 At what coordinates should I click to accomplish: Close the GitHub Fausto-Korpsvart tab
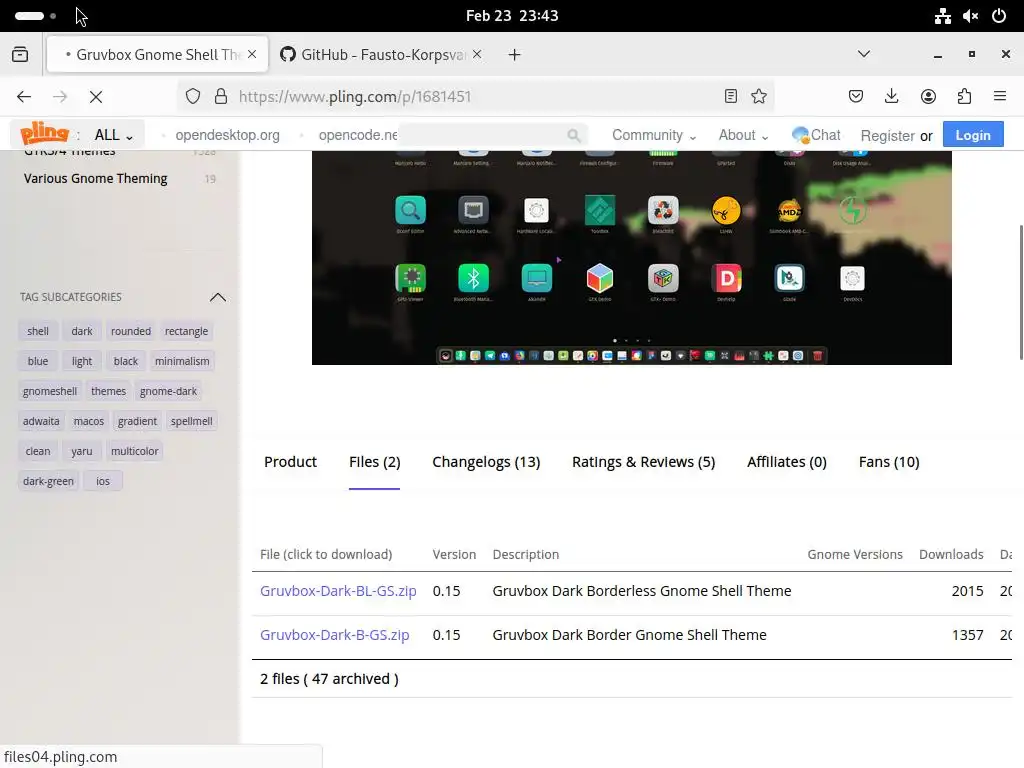tap(477, 54)
